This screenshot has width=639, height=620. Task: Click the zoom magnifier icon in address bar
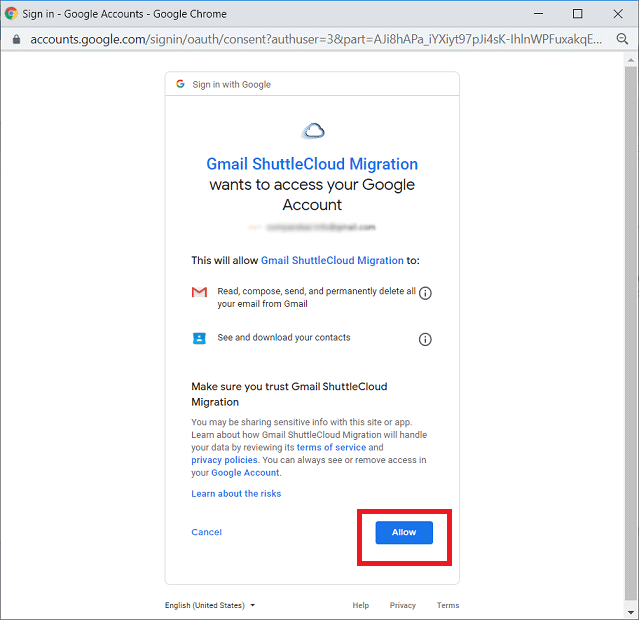pyautogui.click(x=622, y=39)
